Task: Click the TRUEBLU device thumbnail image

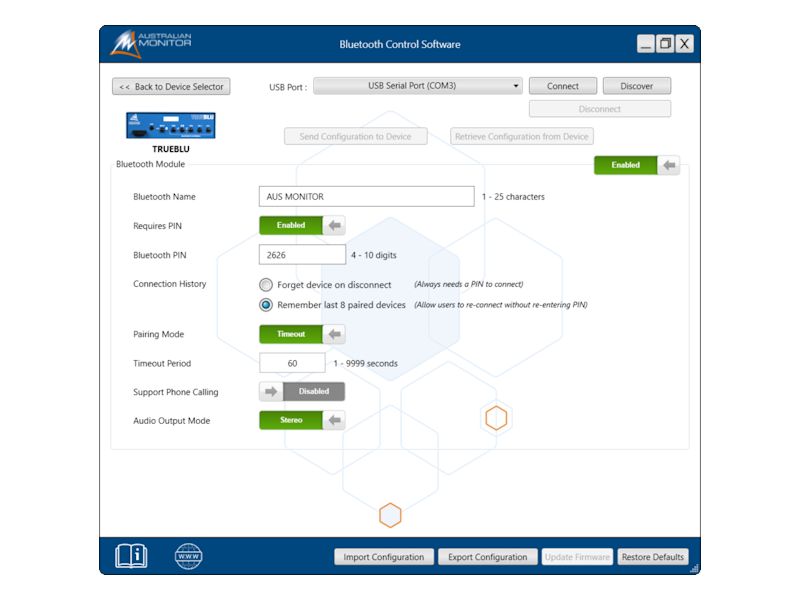Action: click(x=171, y=125)
